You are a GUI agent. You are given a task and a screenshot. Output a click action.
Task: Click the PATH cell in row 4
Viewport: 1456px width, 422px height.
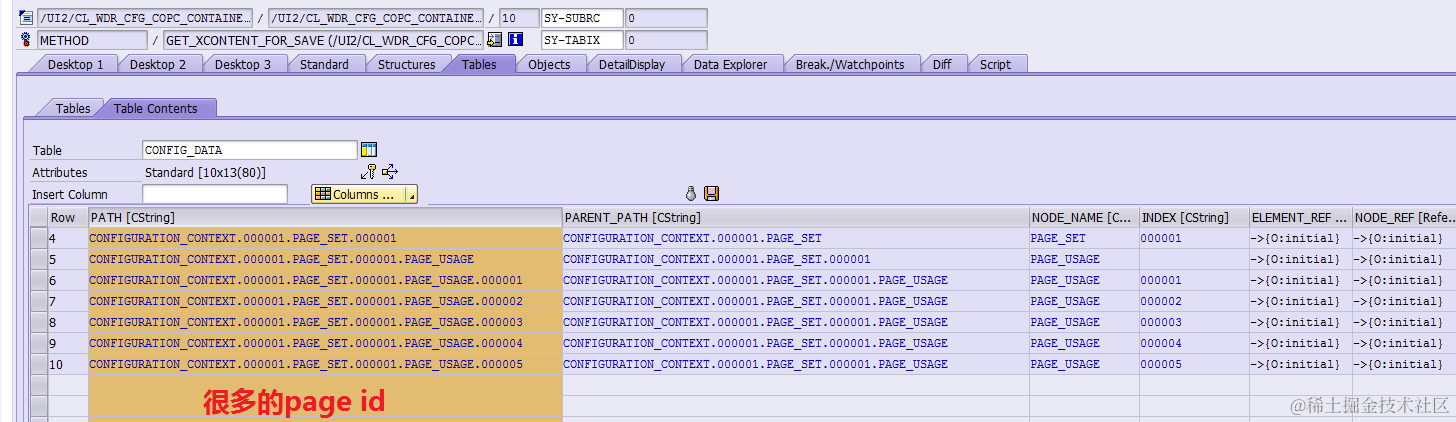pyautogui.click(x=325, y=238)
